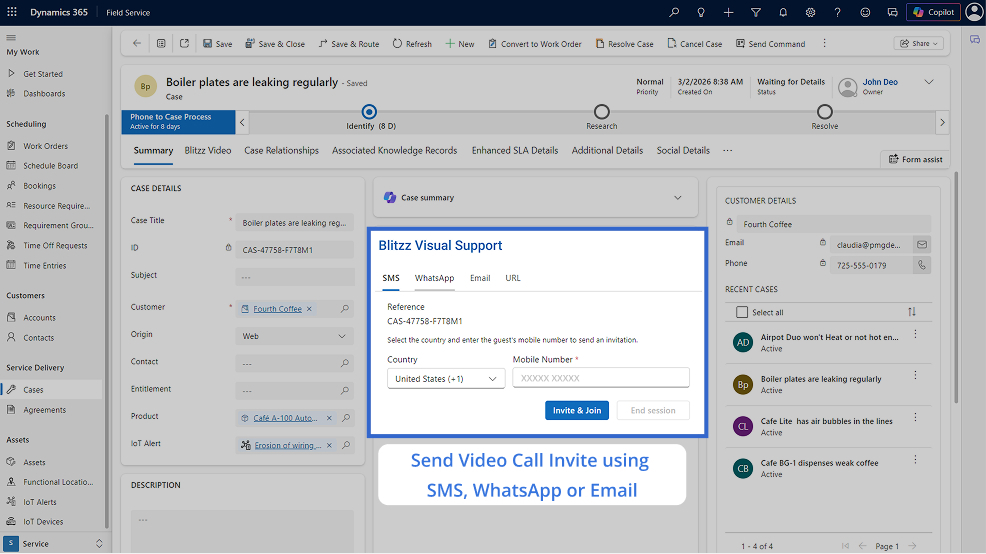
Task: Click Resolve Case command
Action: pos(624,43)
